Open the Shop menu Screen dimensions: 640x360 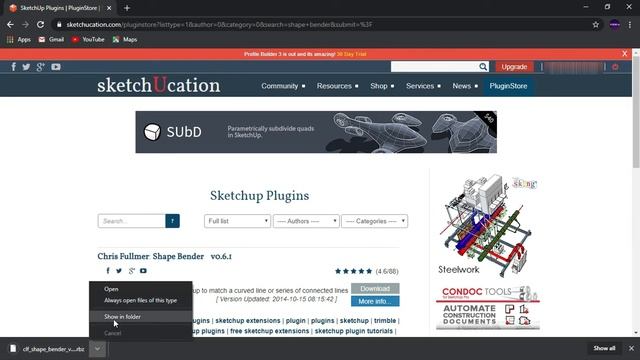point(382,86)
